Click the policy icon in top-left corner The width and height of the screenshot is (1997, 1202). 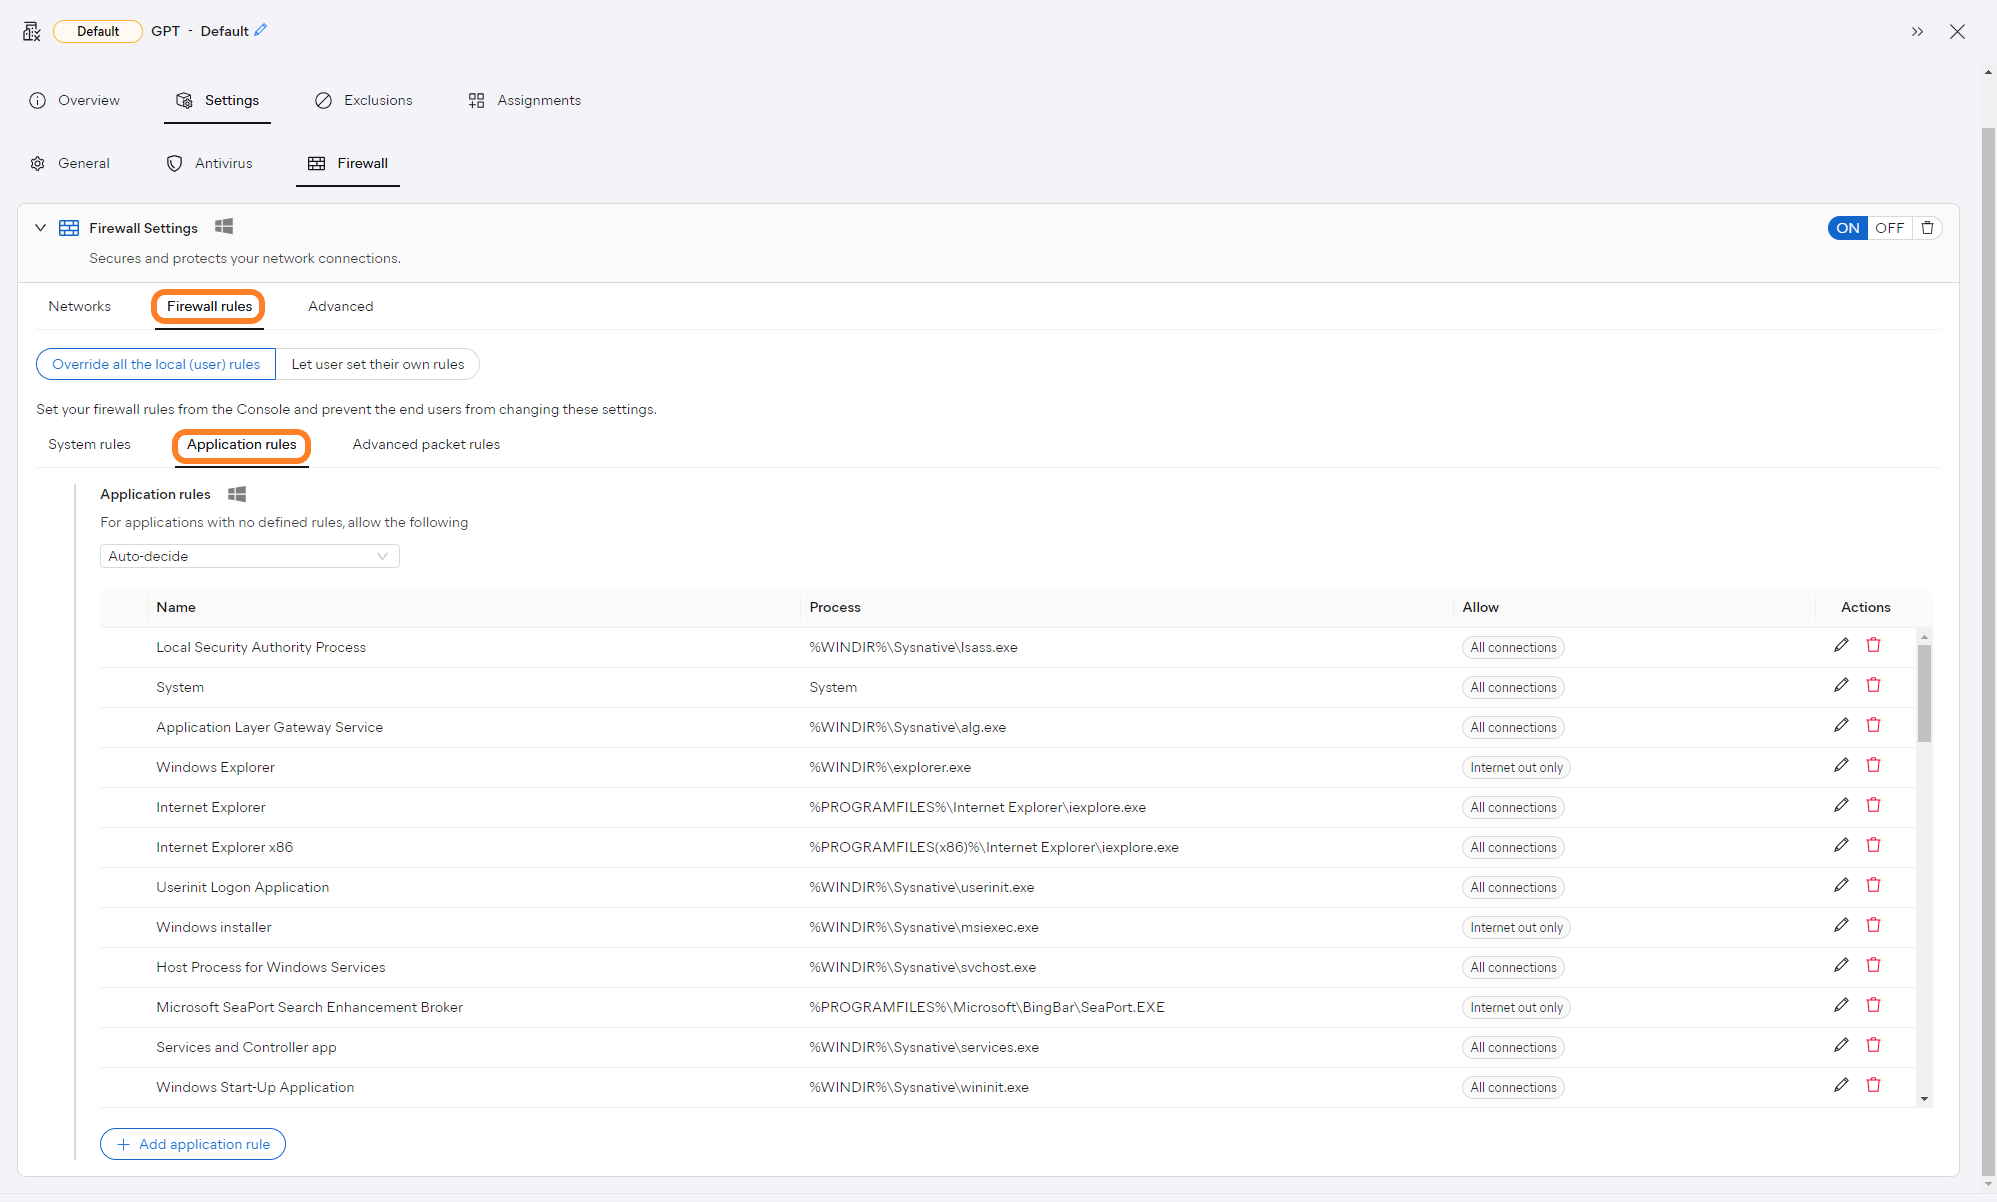[32, 32]
